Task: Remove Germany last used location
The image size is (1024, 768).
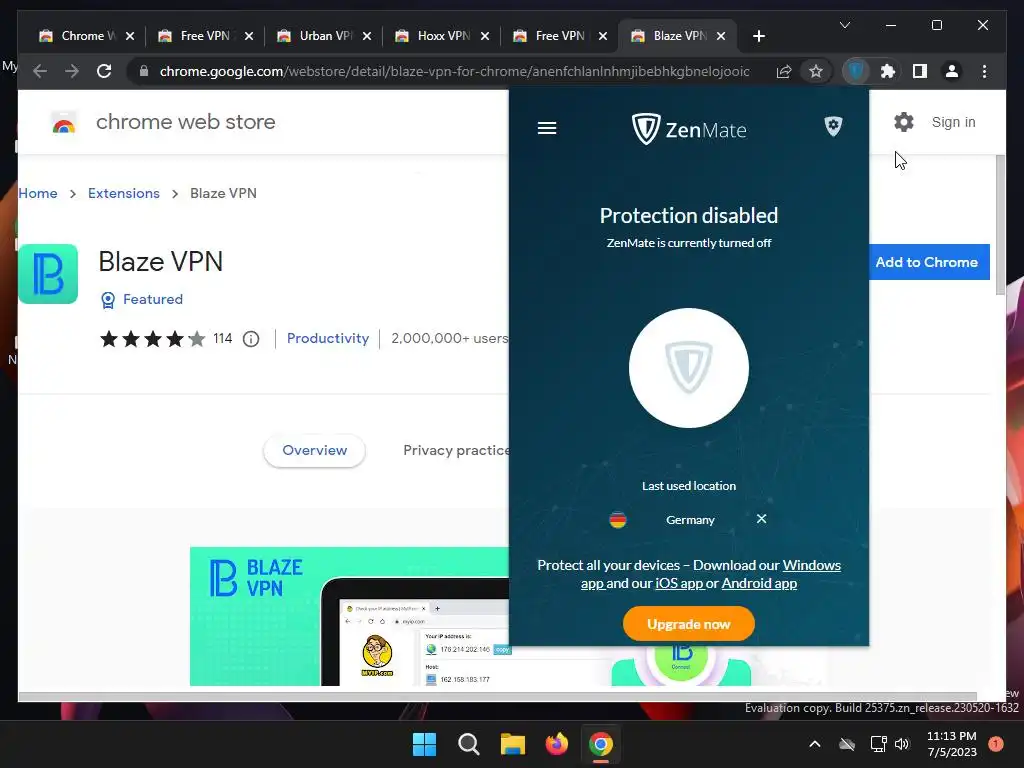Action: (761, 519)
